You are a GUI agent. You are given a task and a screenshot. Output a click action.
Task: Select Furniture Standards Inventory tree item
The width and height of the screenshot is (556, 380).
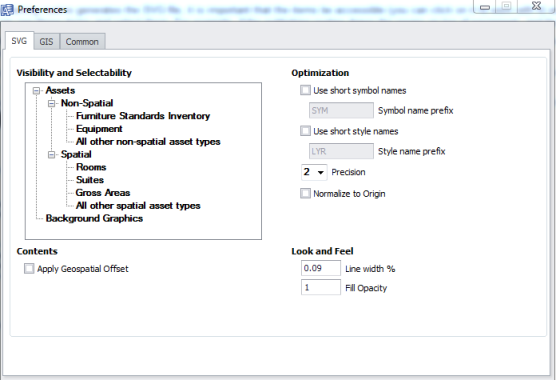[143, 116]
